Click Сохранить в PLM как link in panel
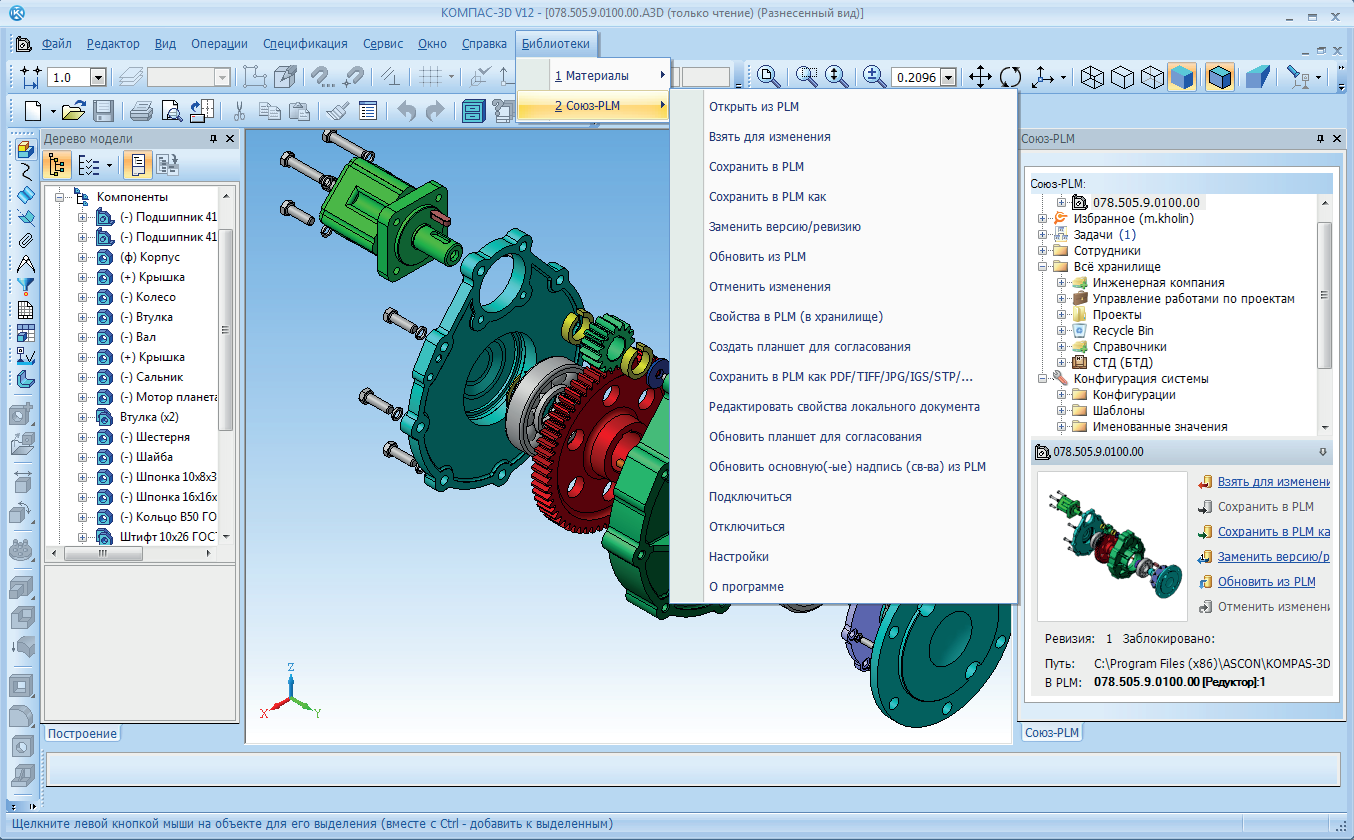 pos(1273,532)
